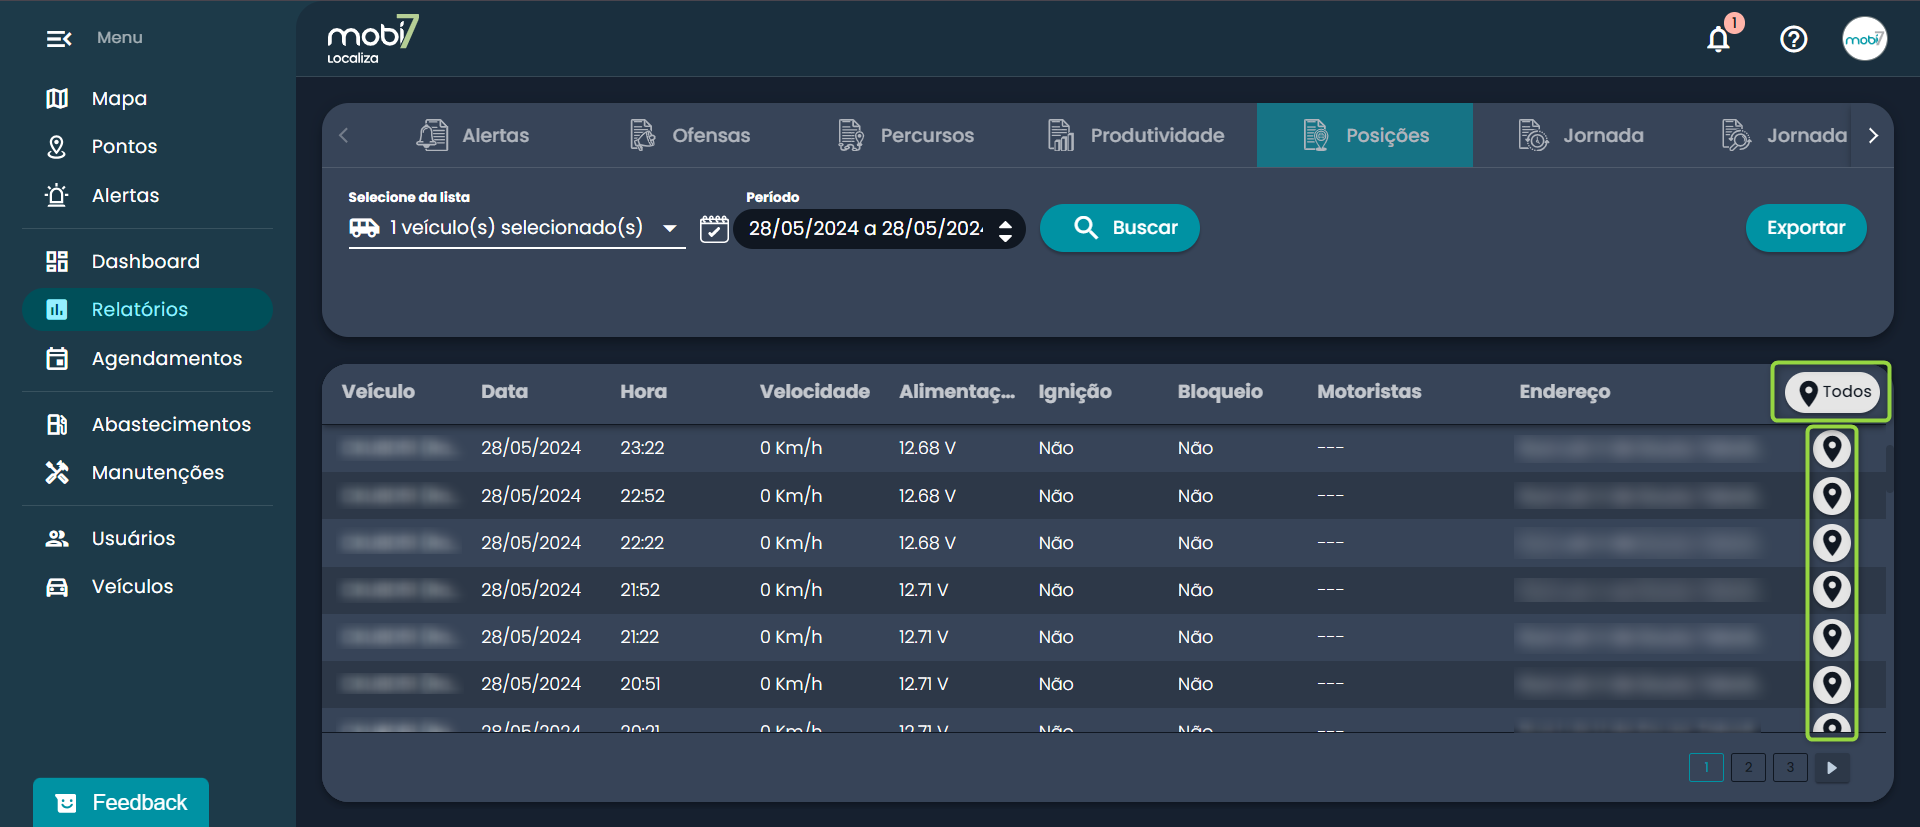Go to next page arrow
Screen dimensions: 1920x827
click(x=1831, y=767)
